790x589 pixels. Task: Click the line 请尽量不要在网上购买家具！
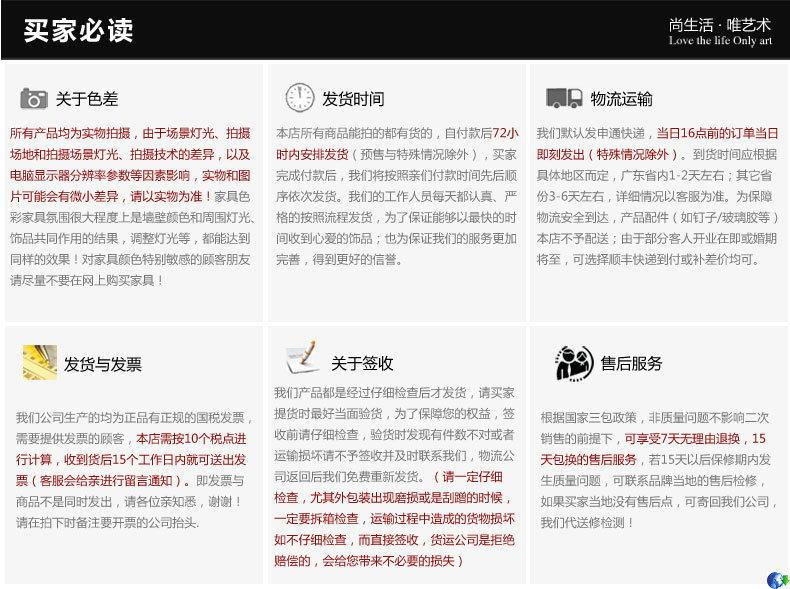click(x=87, y=280)
